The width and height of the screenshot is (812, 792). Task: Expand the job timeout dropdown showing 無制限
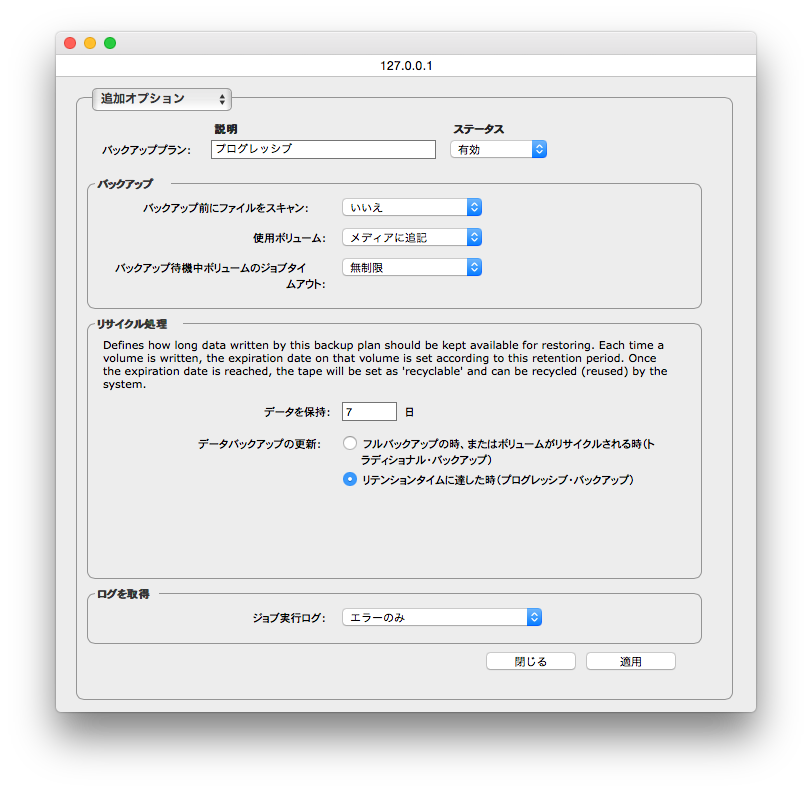pos(412,267)
